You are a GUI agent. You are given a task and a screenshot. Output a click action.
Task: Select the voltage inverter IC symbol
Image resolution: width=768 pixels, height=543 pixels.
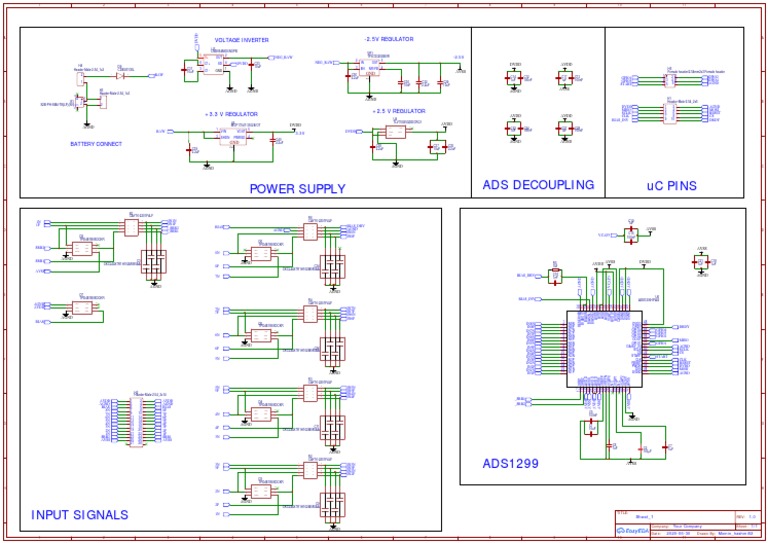coord(213,64)
